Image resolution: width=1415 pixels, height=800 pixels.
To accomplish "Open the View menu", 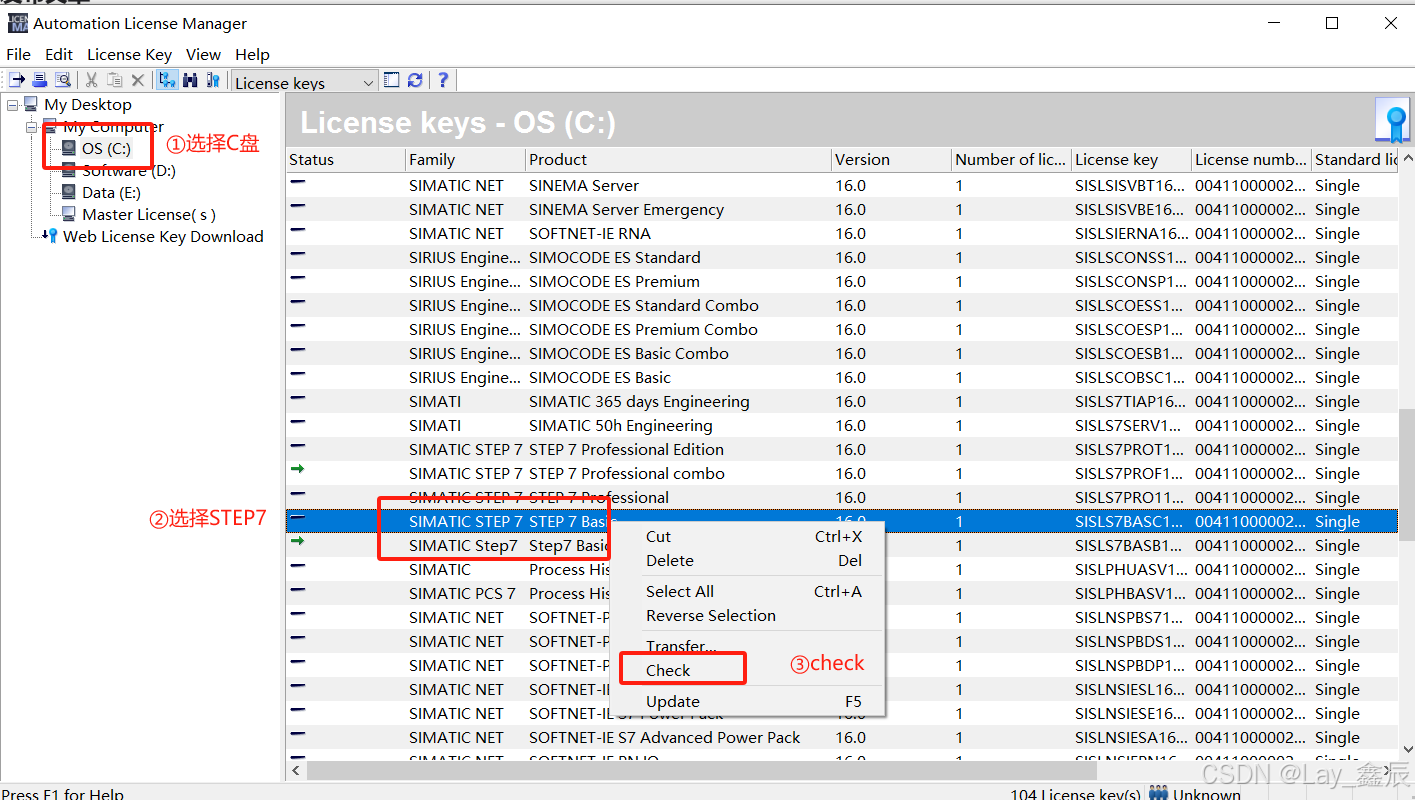I will pos(203,54).
